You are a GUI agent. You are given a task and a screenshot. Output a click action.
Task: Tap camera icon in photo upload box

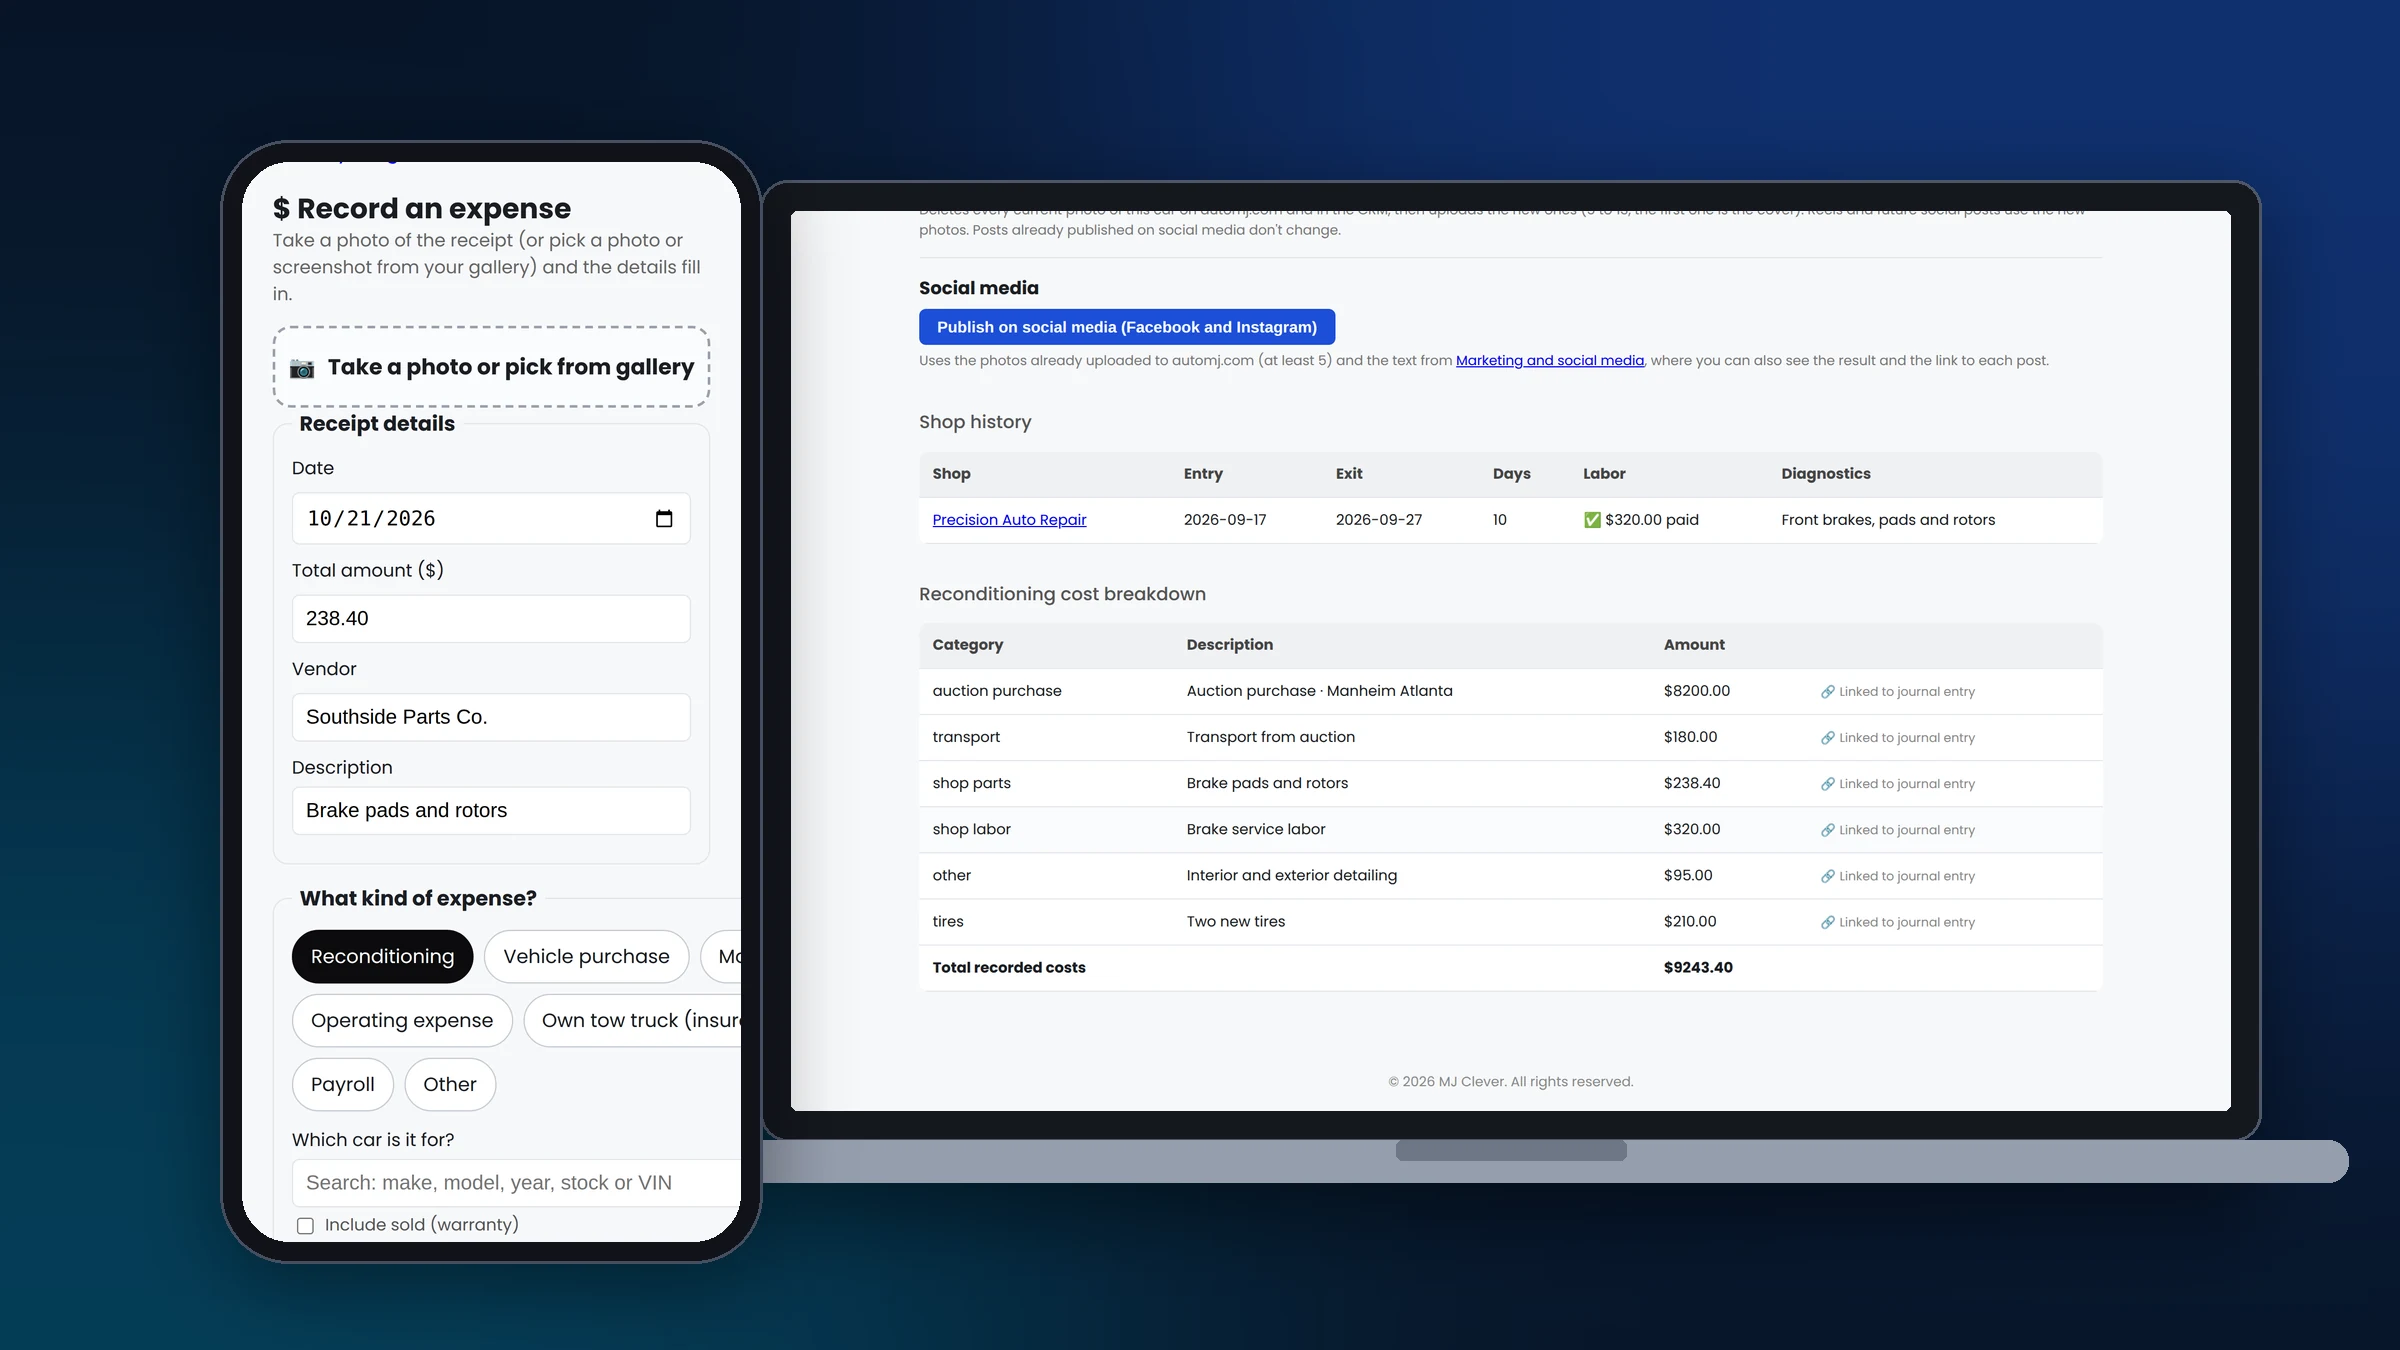coord(302,368)
